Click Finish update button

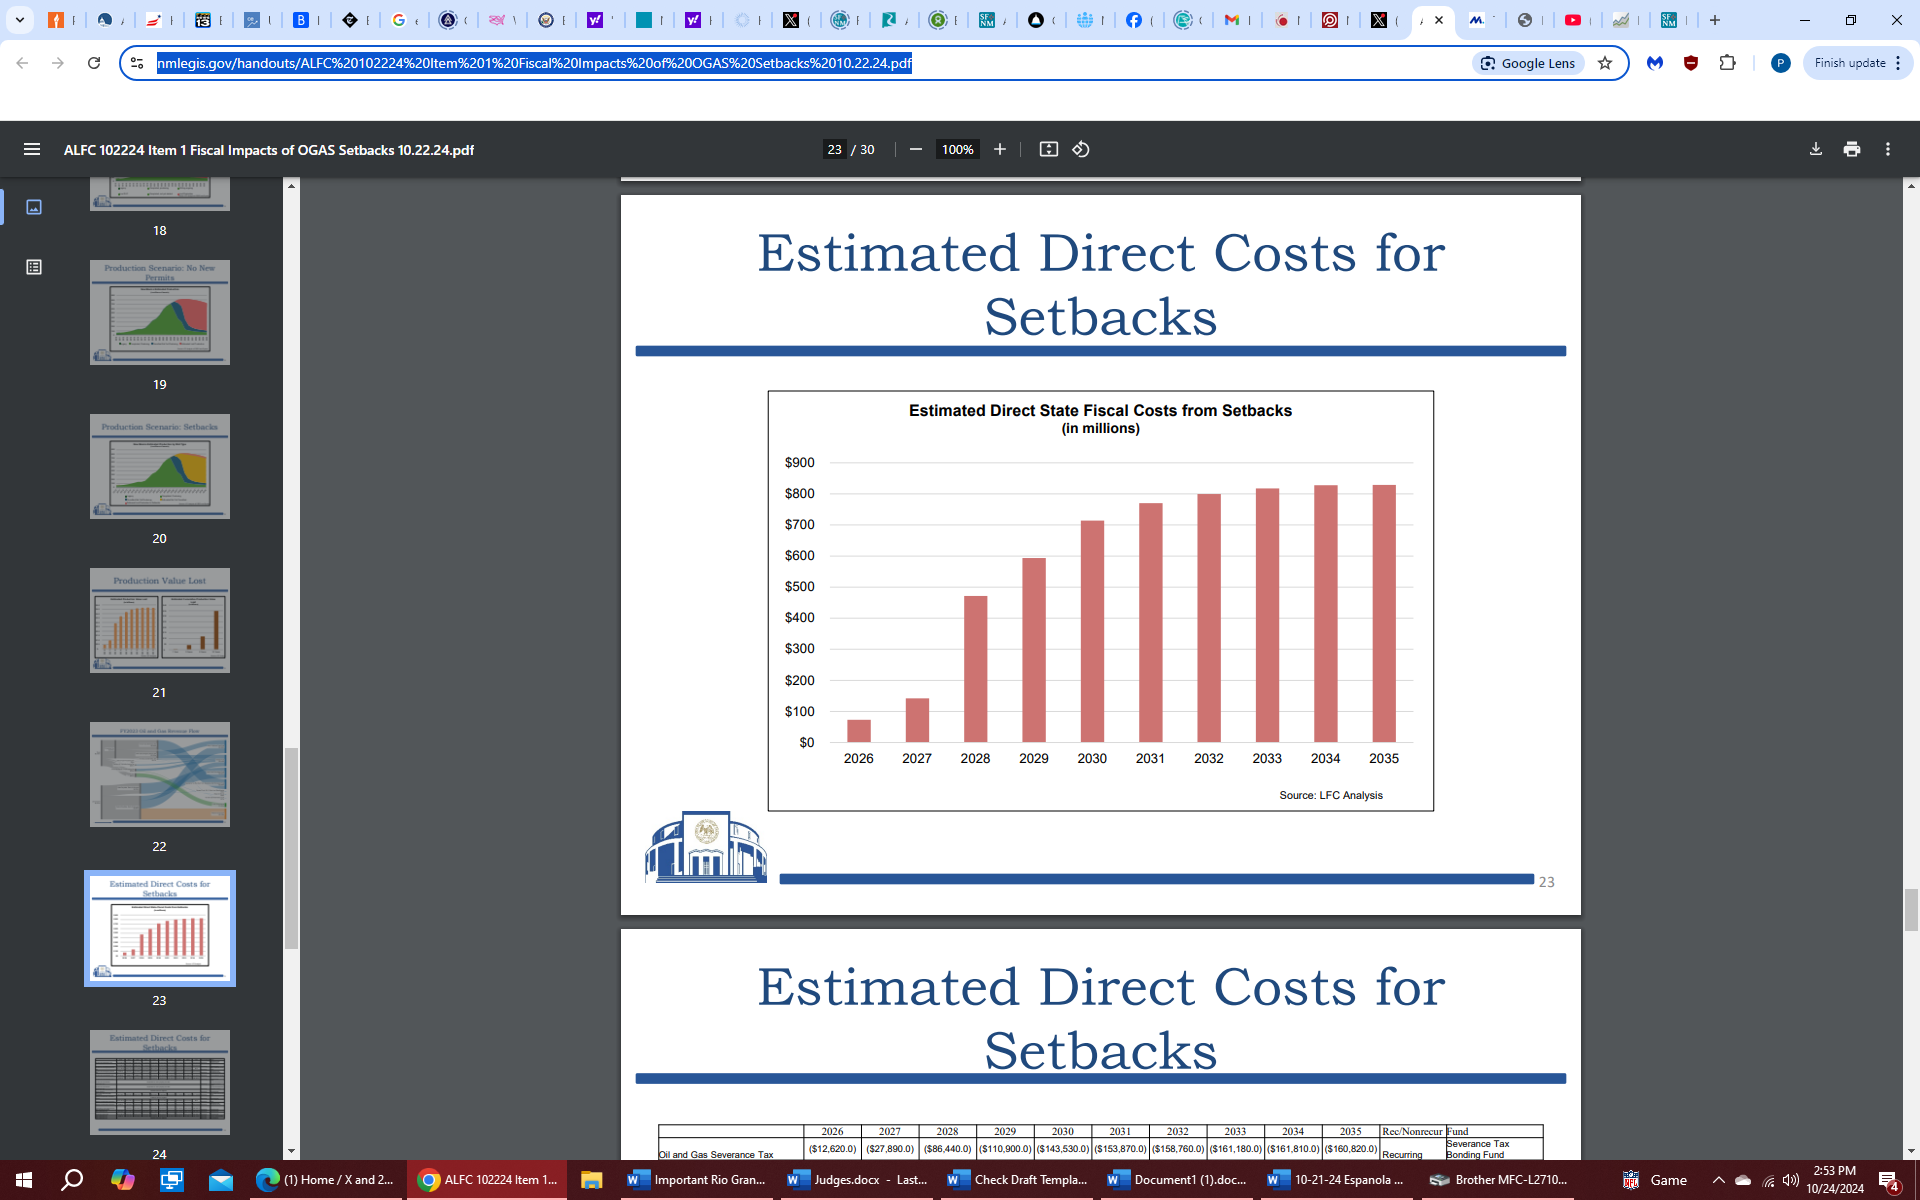tap(1849, 63)
